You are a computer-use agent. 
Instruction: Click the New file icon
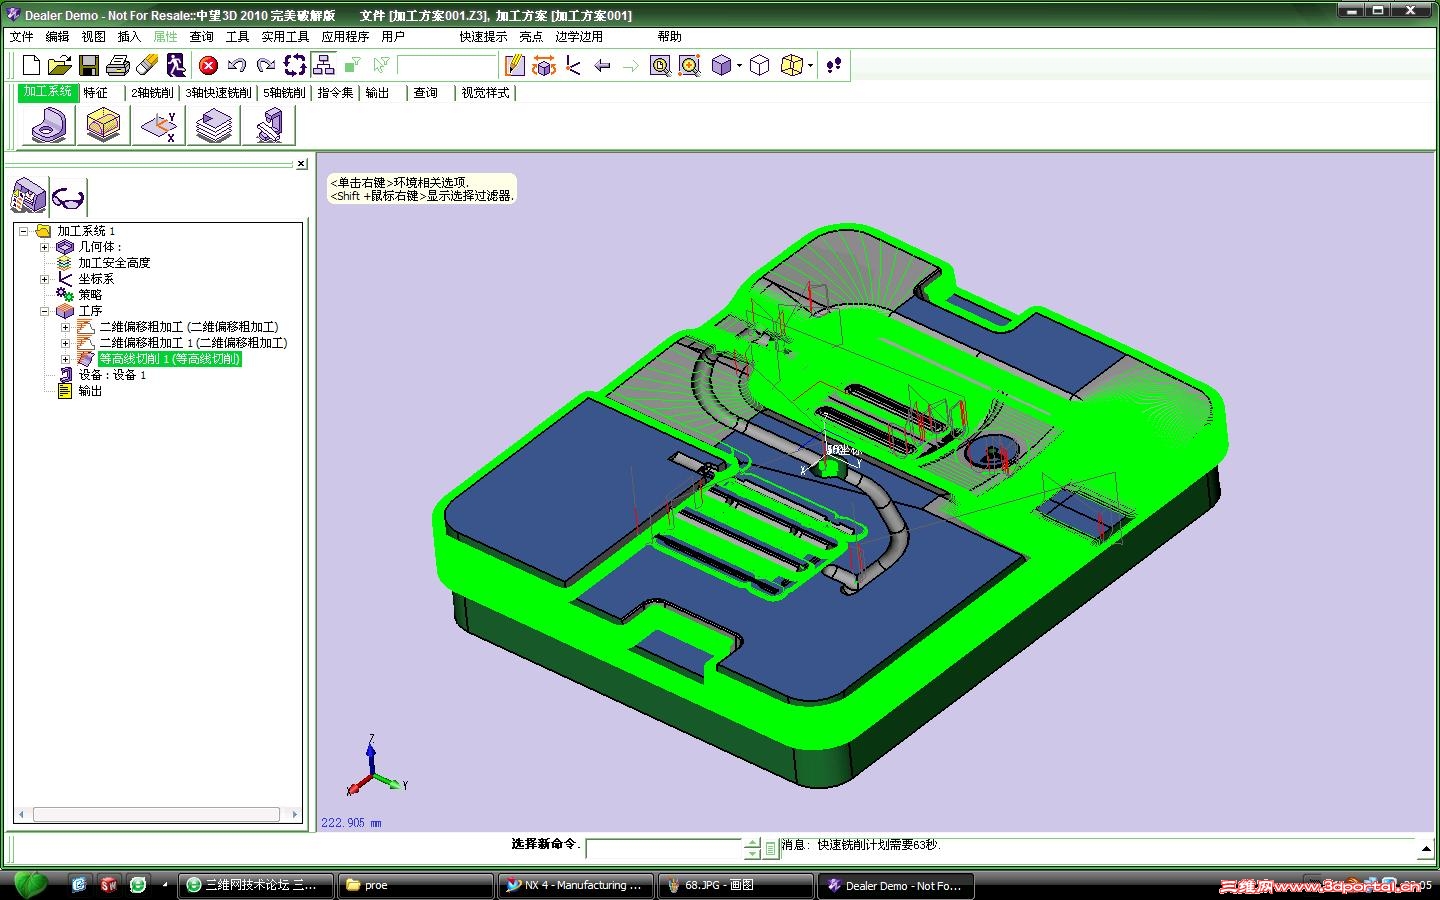click(x=31, y=66)
